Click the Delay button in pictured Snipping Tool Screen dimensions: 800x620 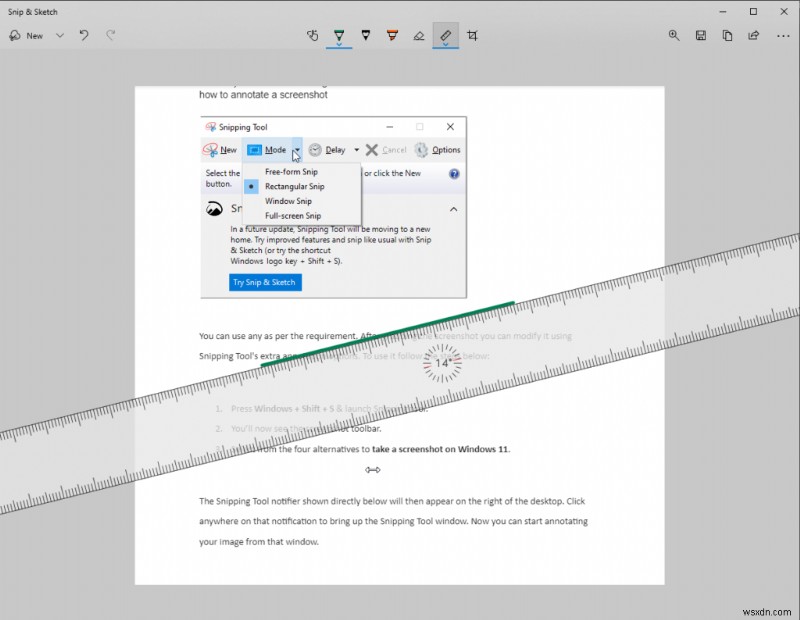[x=328, y=150]
